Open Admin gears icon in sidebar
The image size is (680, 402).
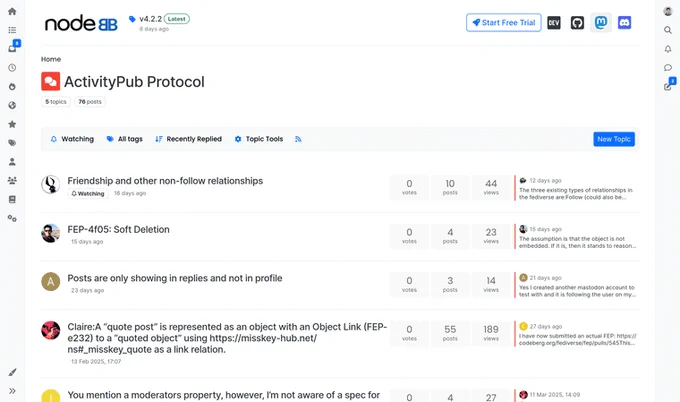[12, 218]
